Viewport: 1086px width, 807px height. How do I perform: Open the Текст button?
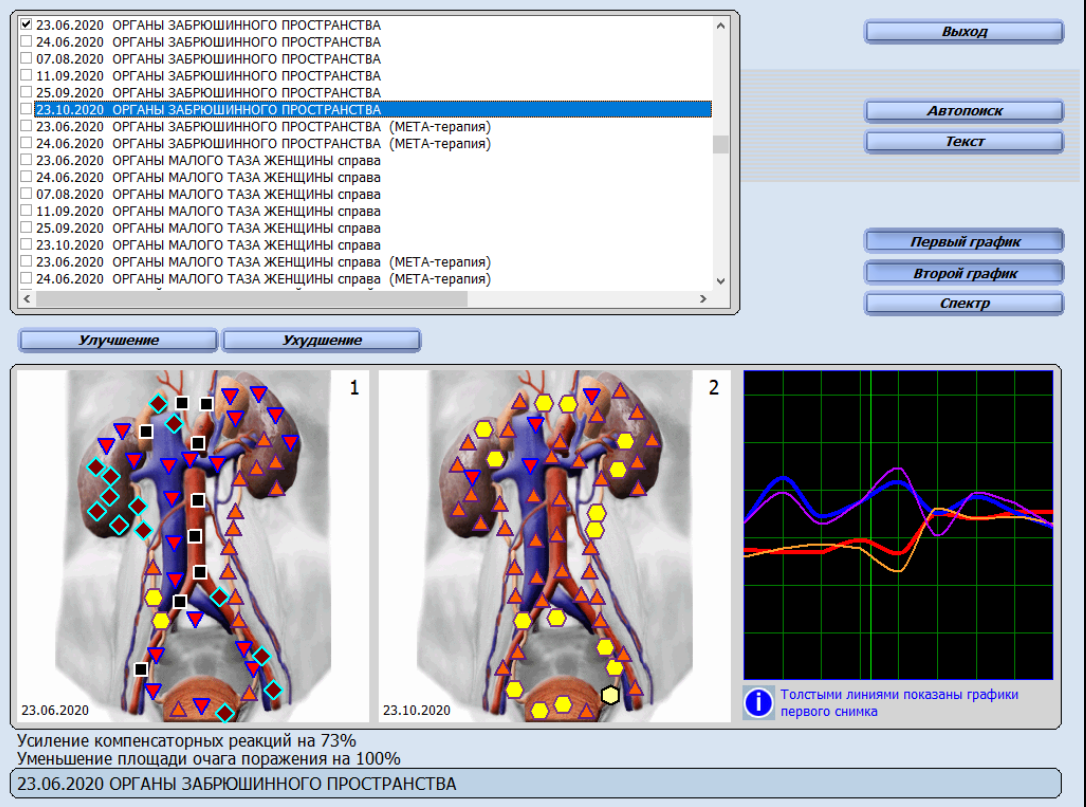coord(964,141)
